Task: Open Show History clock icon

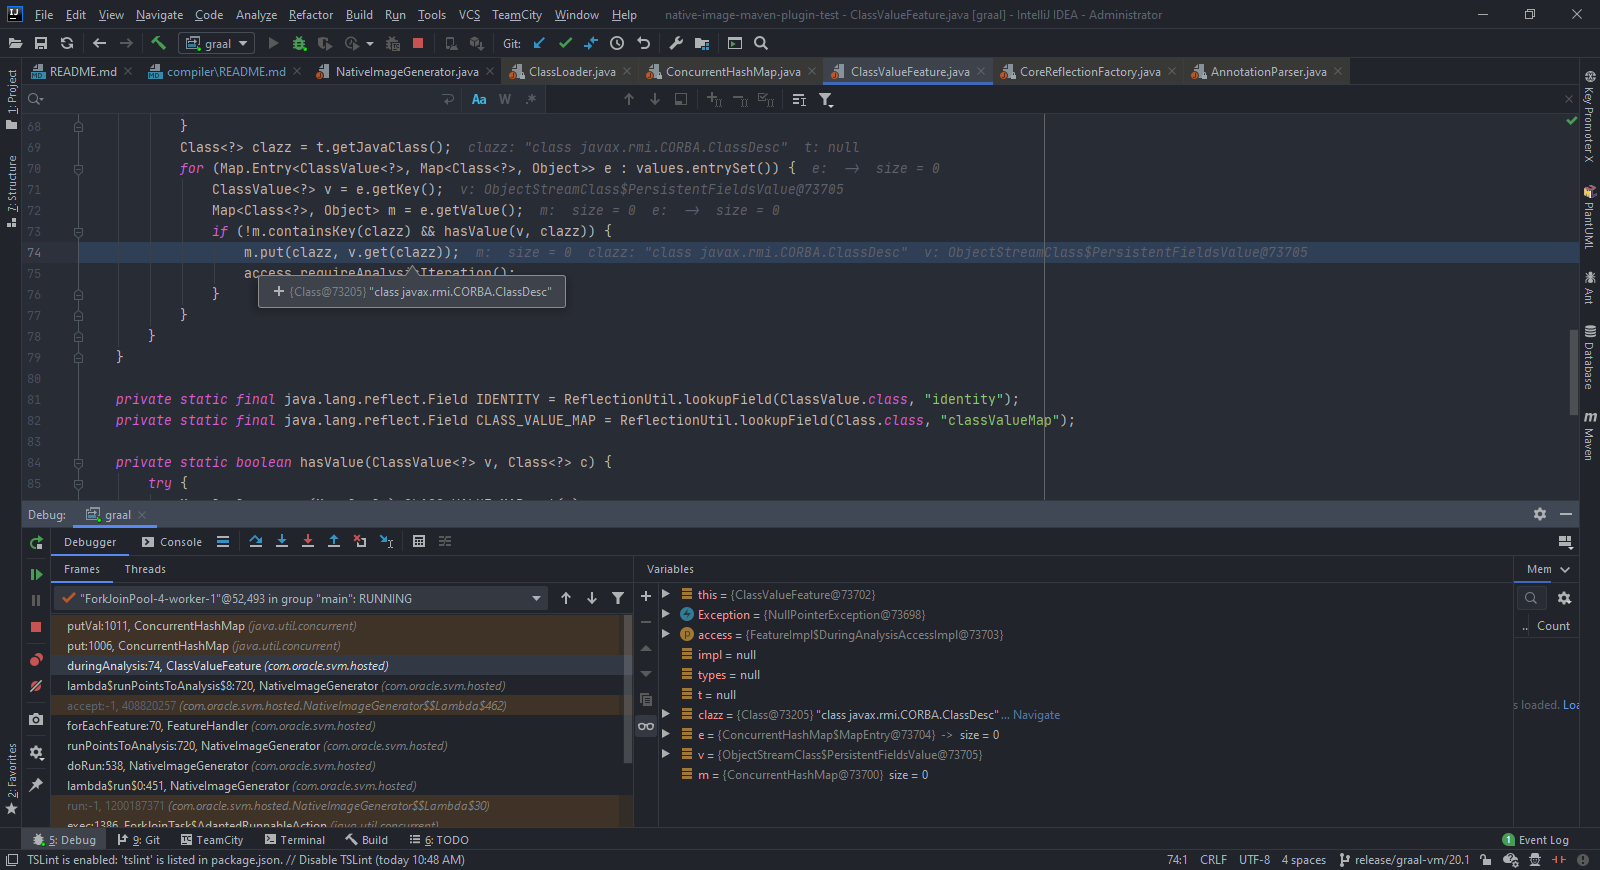Action: (x=617, y=43)
